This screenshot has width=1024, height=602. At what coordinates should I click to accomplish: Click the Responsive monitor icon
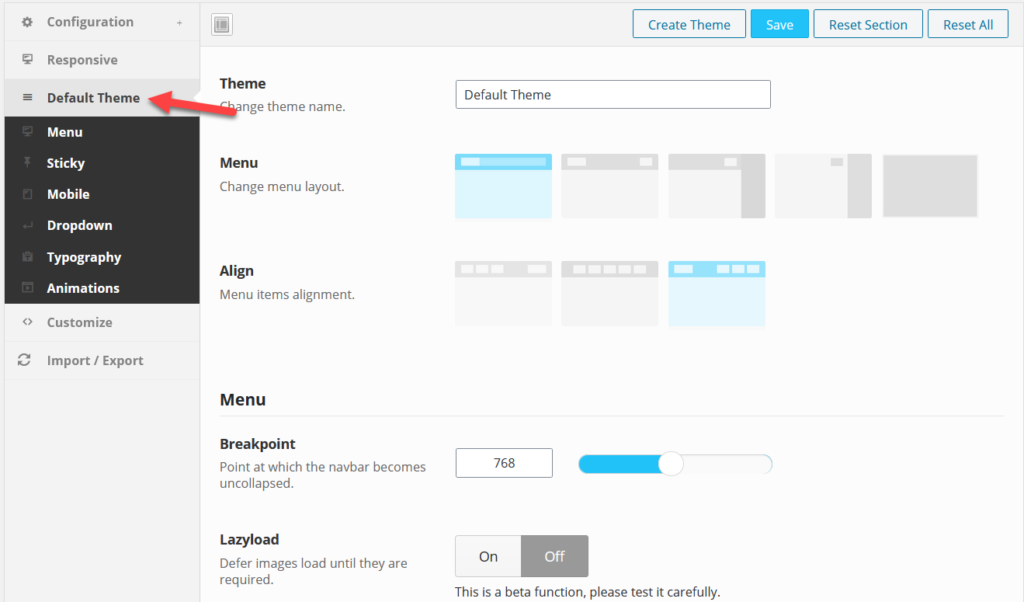pos(27,59)
